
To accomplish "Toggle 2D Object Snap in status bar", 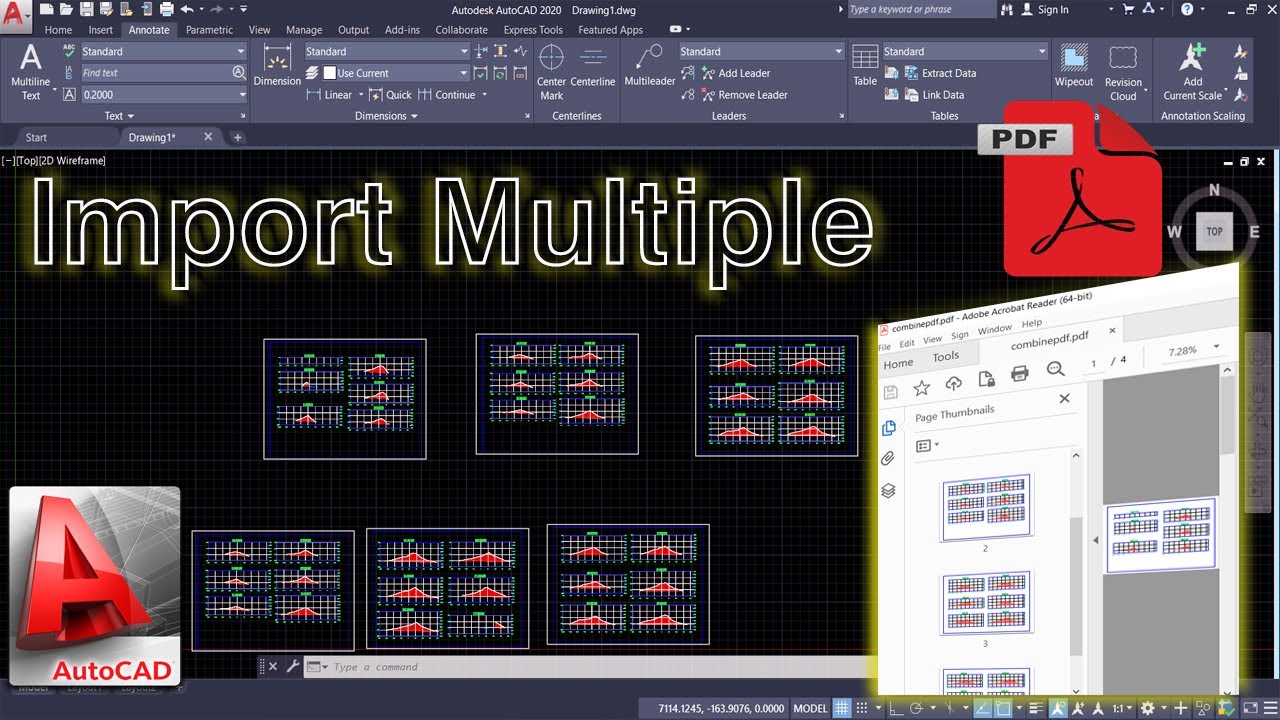I will [x=1005, y=709].
